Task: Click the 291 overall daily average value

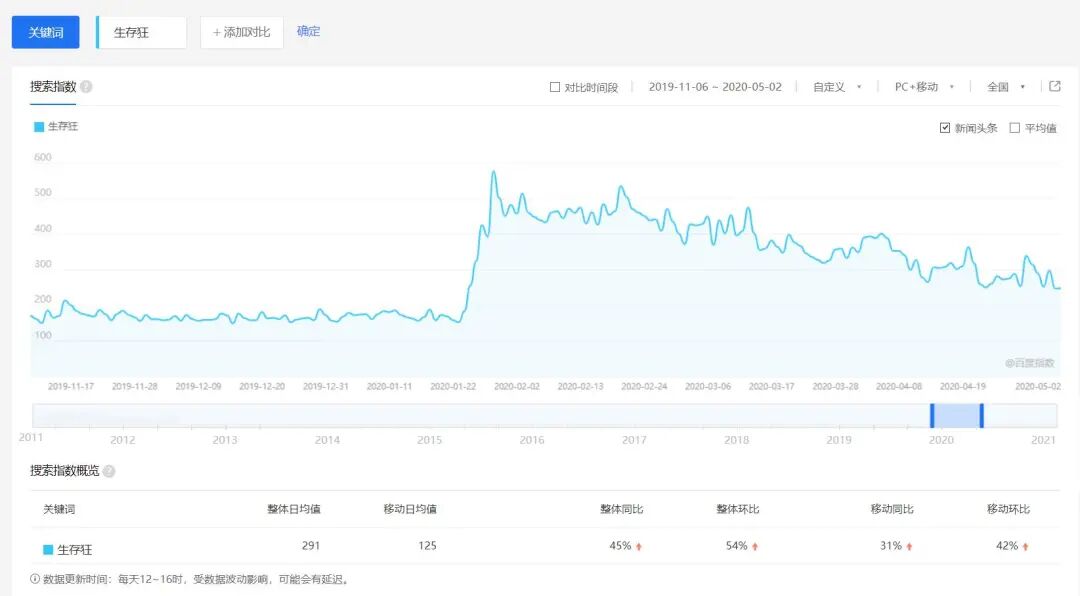Action: [311, 546]
